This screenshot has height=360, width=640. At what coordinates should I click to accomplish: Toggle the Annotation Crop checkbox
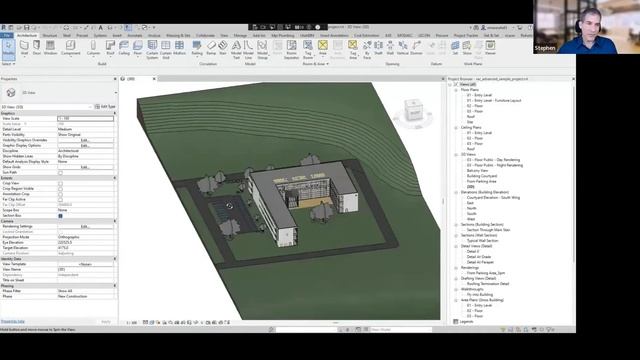tap(60, 194)
